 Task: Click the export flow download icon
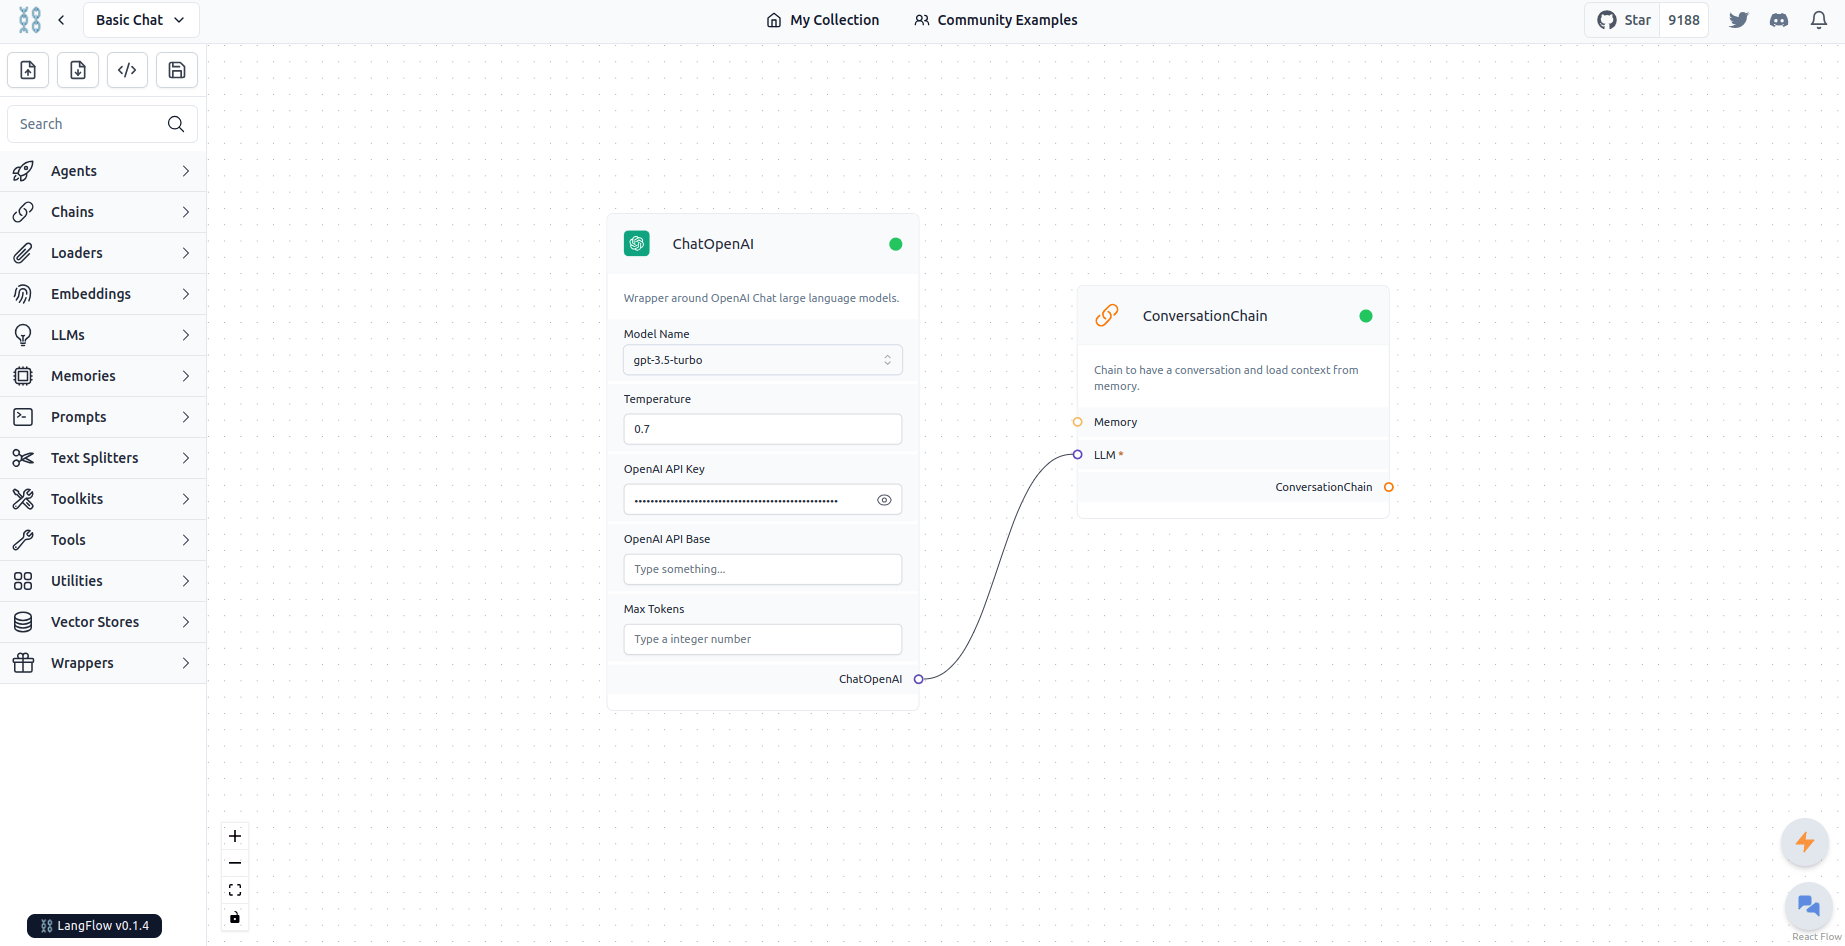pyautogui.click(x=78, y=70)
